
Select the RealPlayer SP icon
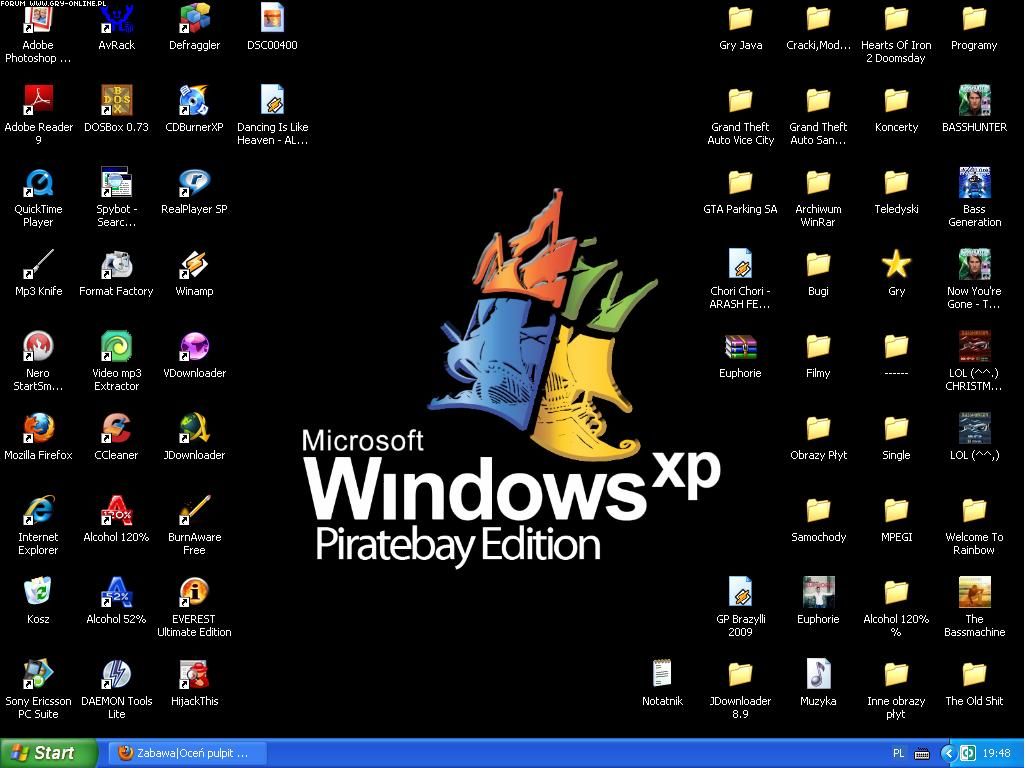194,182
